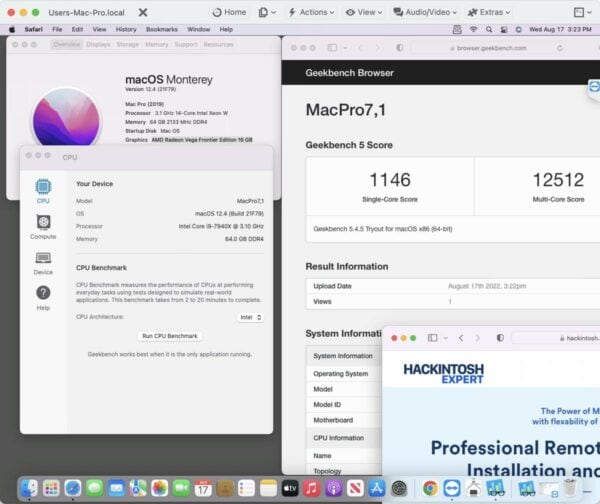Reload the Geekbench browser page
This screenshot has height=504, width=600.
pyautogui.click(x=560, y=48)
